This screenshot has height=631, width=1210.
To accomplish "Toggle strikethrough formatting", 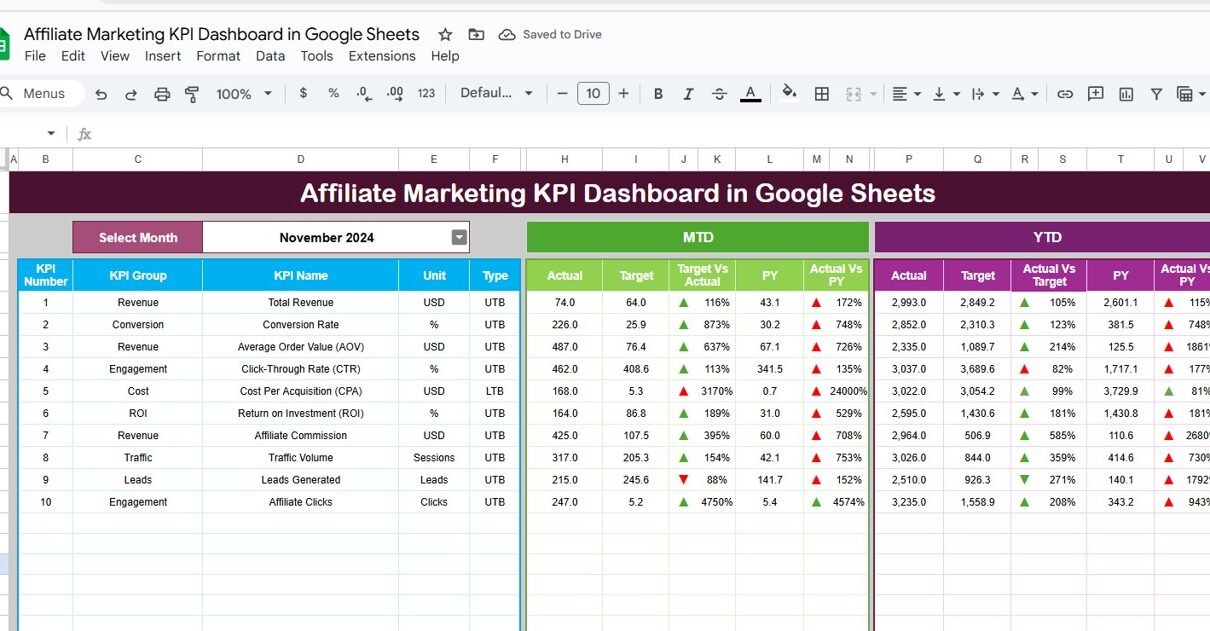I will (718, 93).
